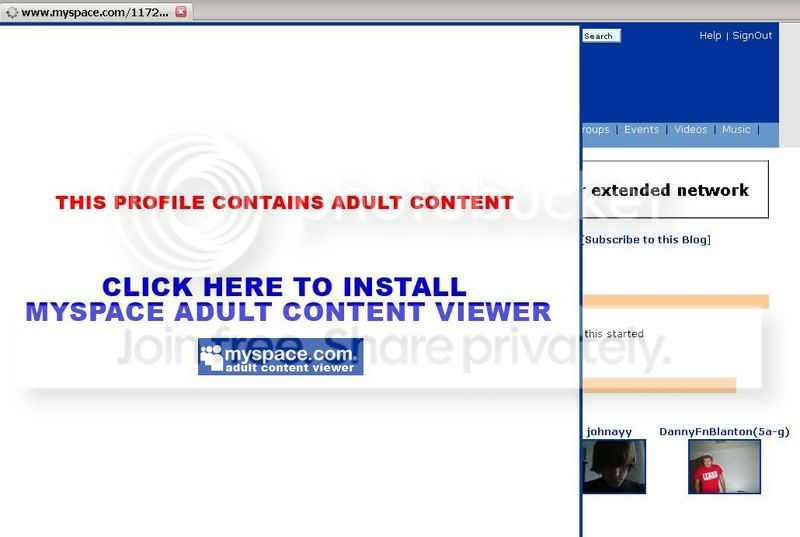
Task: Open the Help link
Action: [x=710, y=35]
